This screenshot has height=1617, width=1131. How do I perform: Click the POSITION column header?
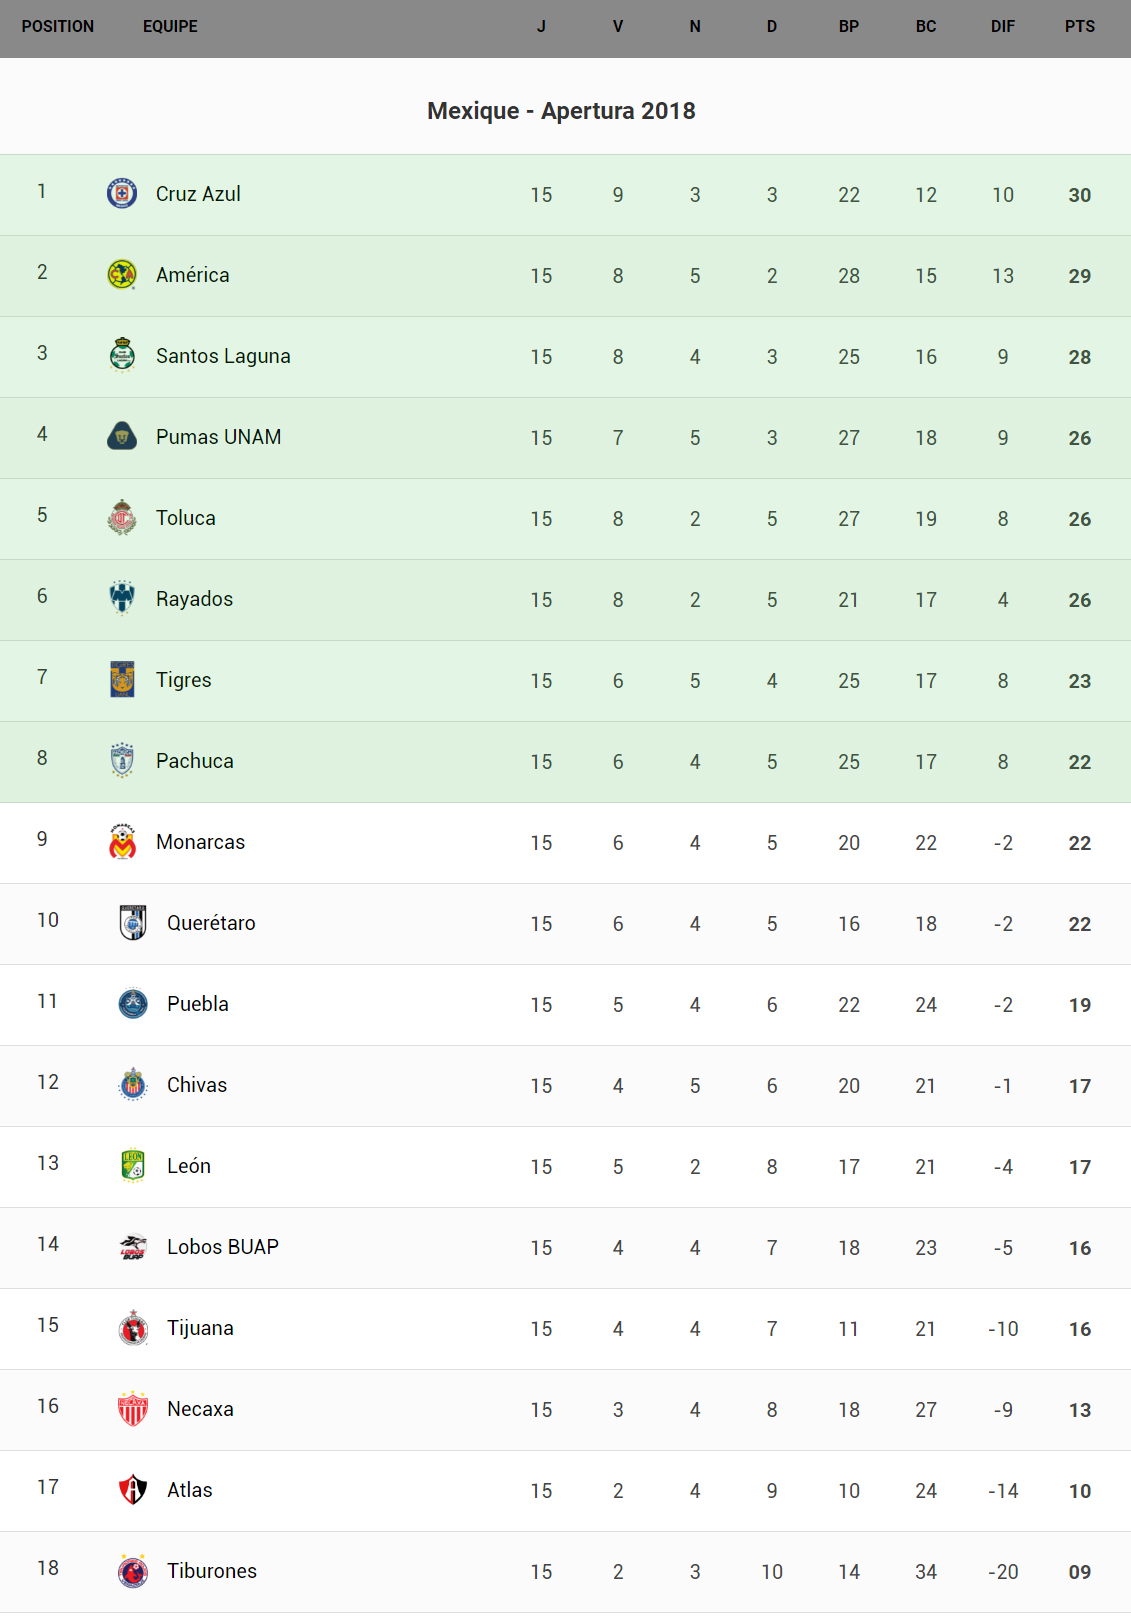(x=58, y=27)
